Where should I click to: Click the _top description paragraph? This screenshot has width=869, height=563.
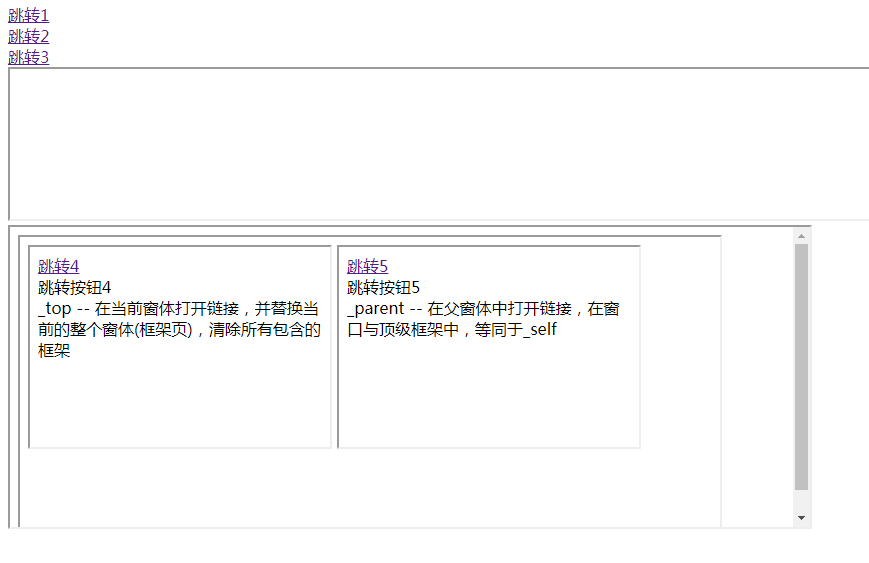point(179,330)
